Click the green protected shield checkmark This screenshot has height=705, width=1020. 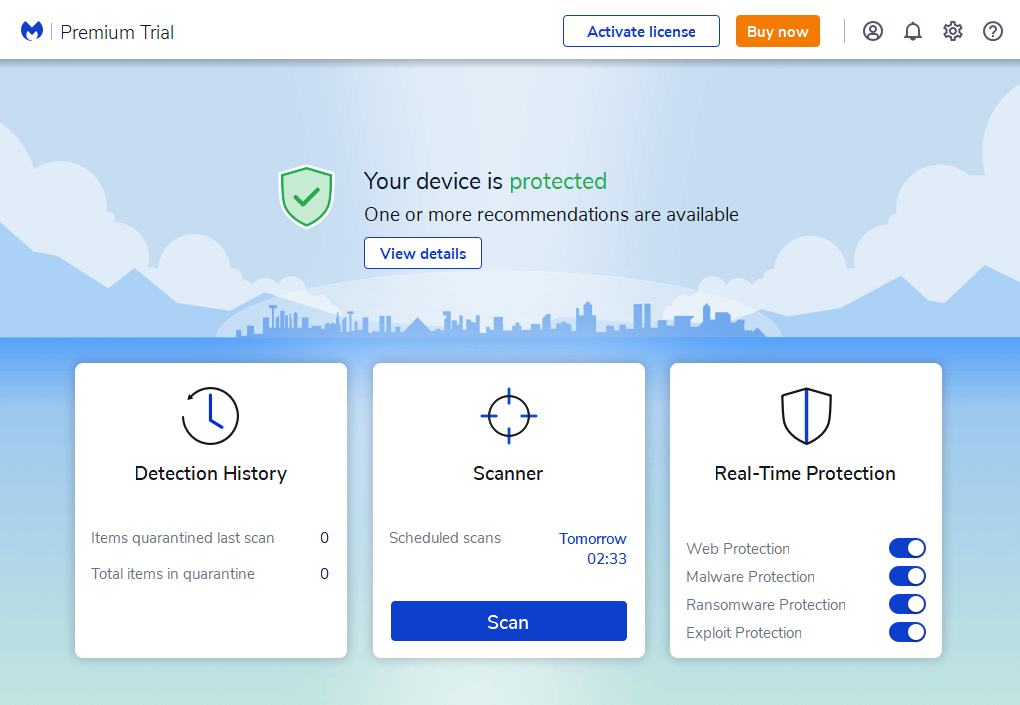point(306,197)
